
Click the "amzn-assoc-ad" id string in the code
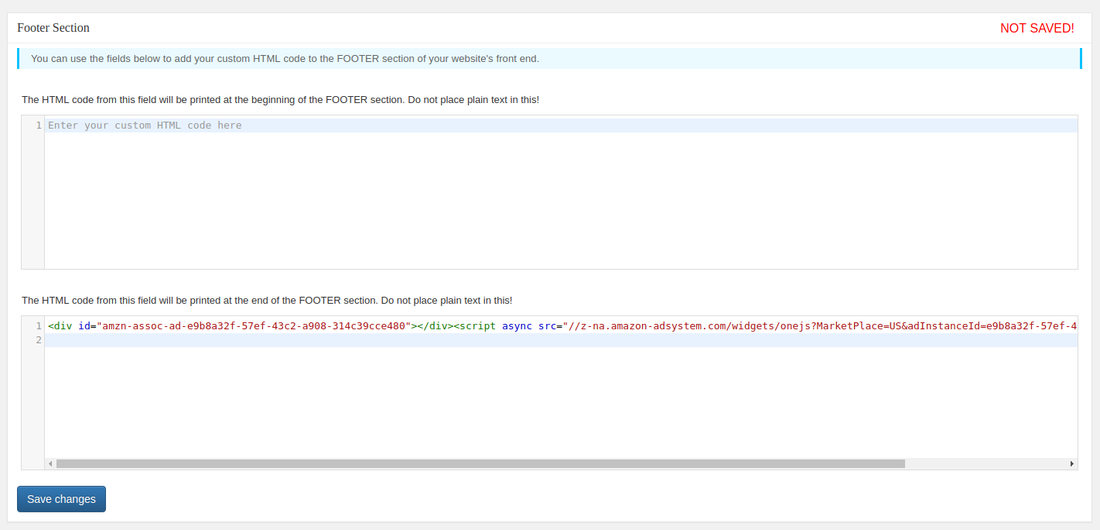(253, 326)
